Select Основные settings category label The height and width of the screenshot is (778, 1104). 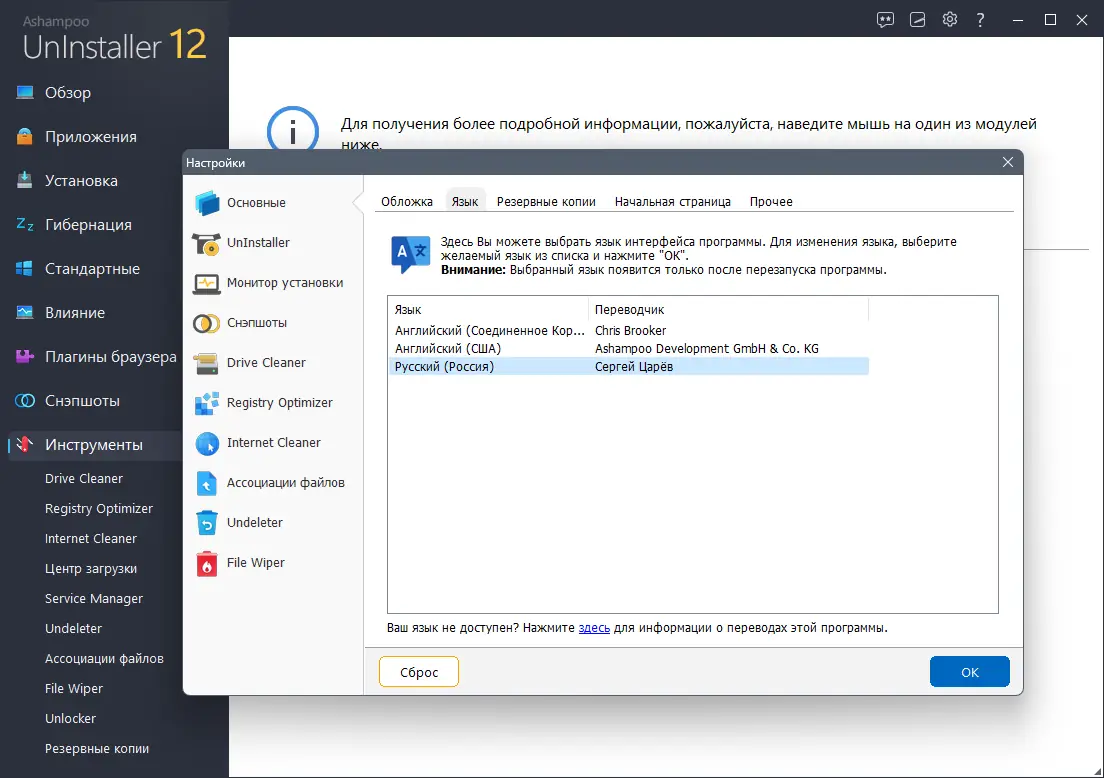point(256,203)
